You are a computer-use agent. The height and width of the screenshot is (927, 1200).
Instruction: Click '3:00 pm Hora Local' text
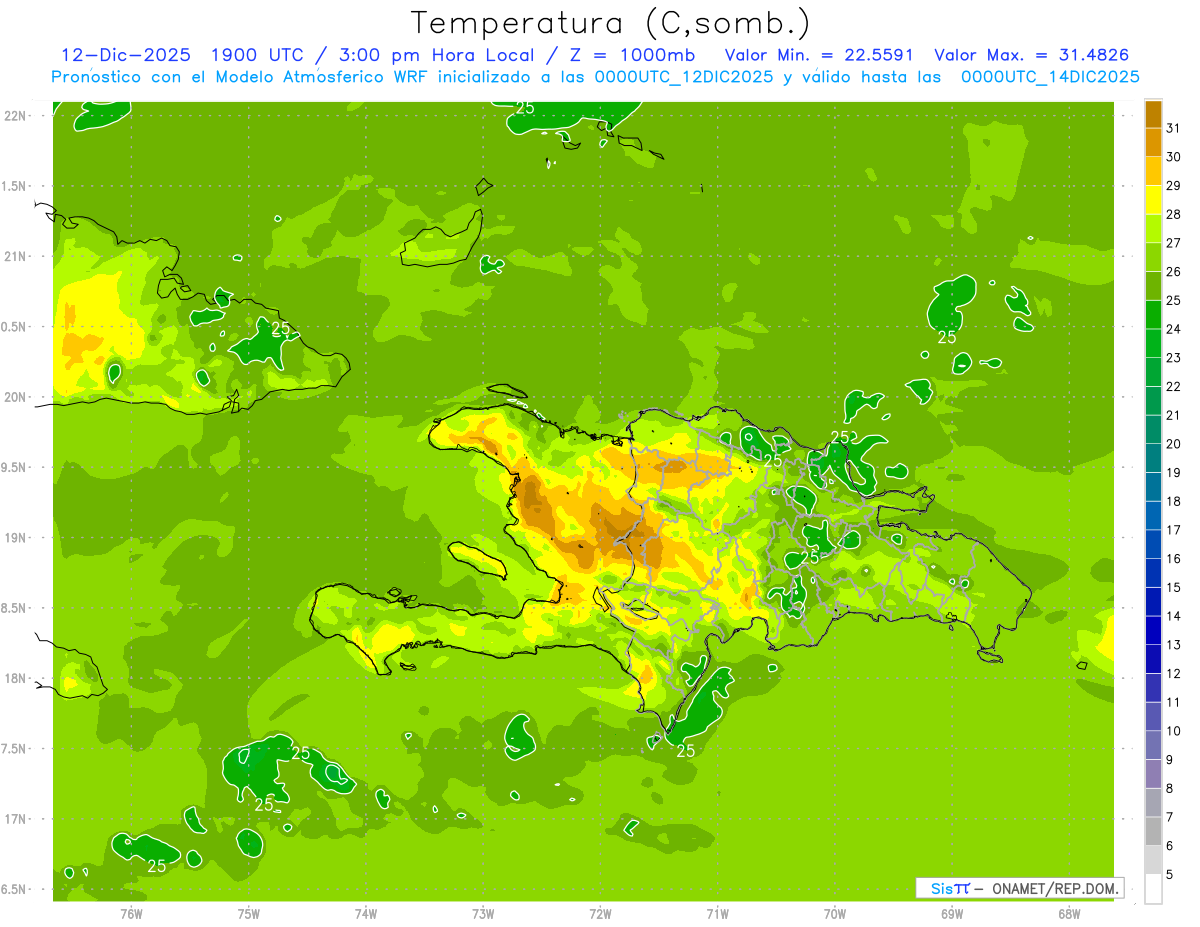(434, 54)
